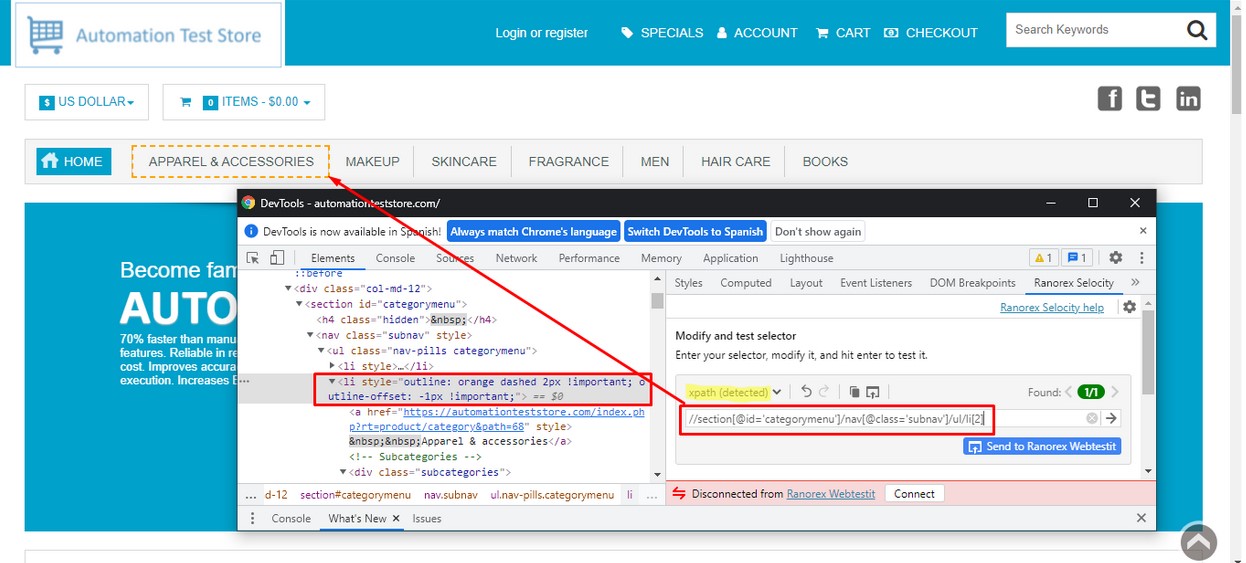The image size is (1246, 563).
Task: Open the Issues drawer tab
Action: [427, 518]
